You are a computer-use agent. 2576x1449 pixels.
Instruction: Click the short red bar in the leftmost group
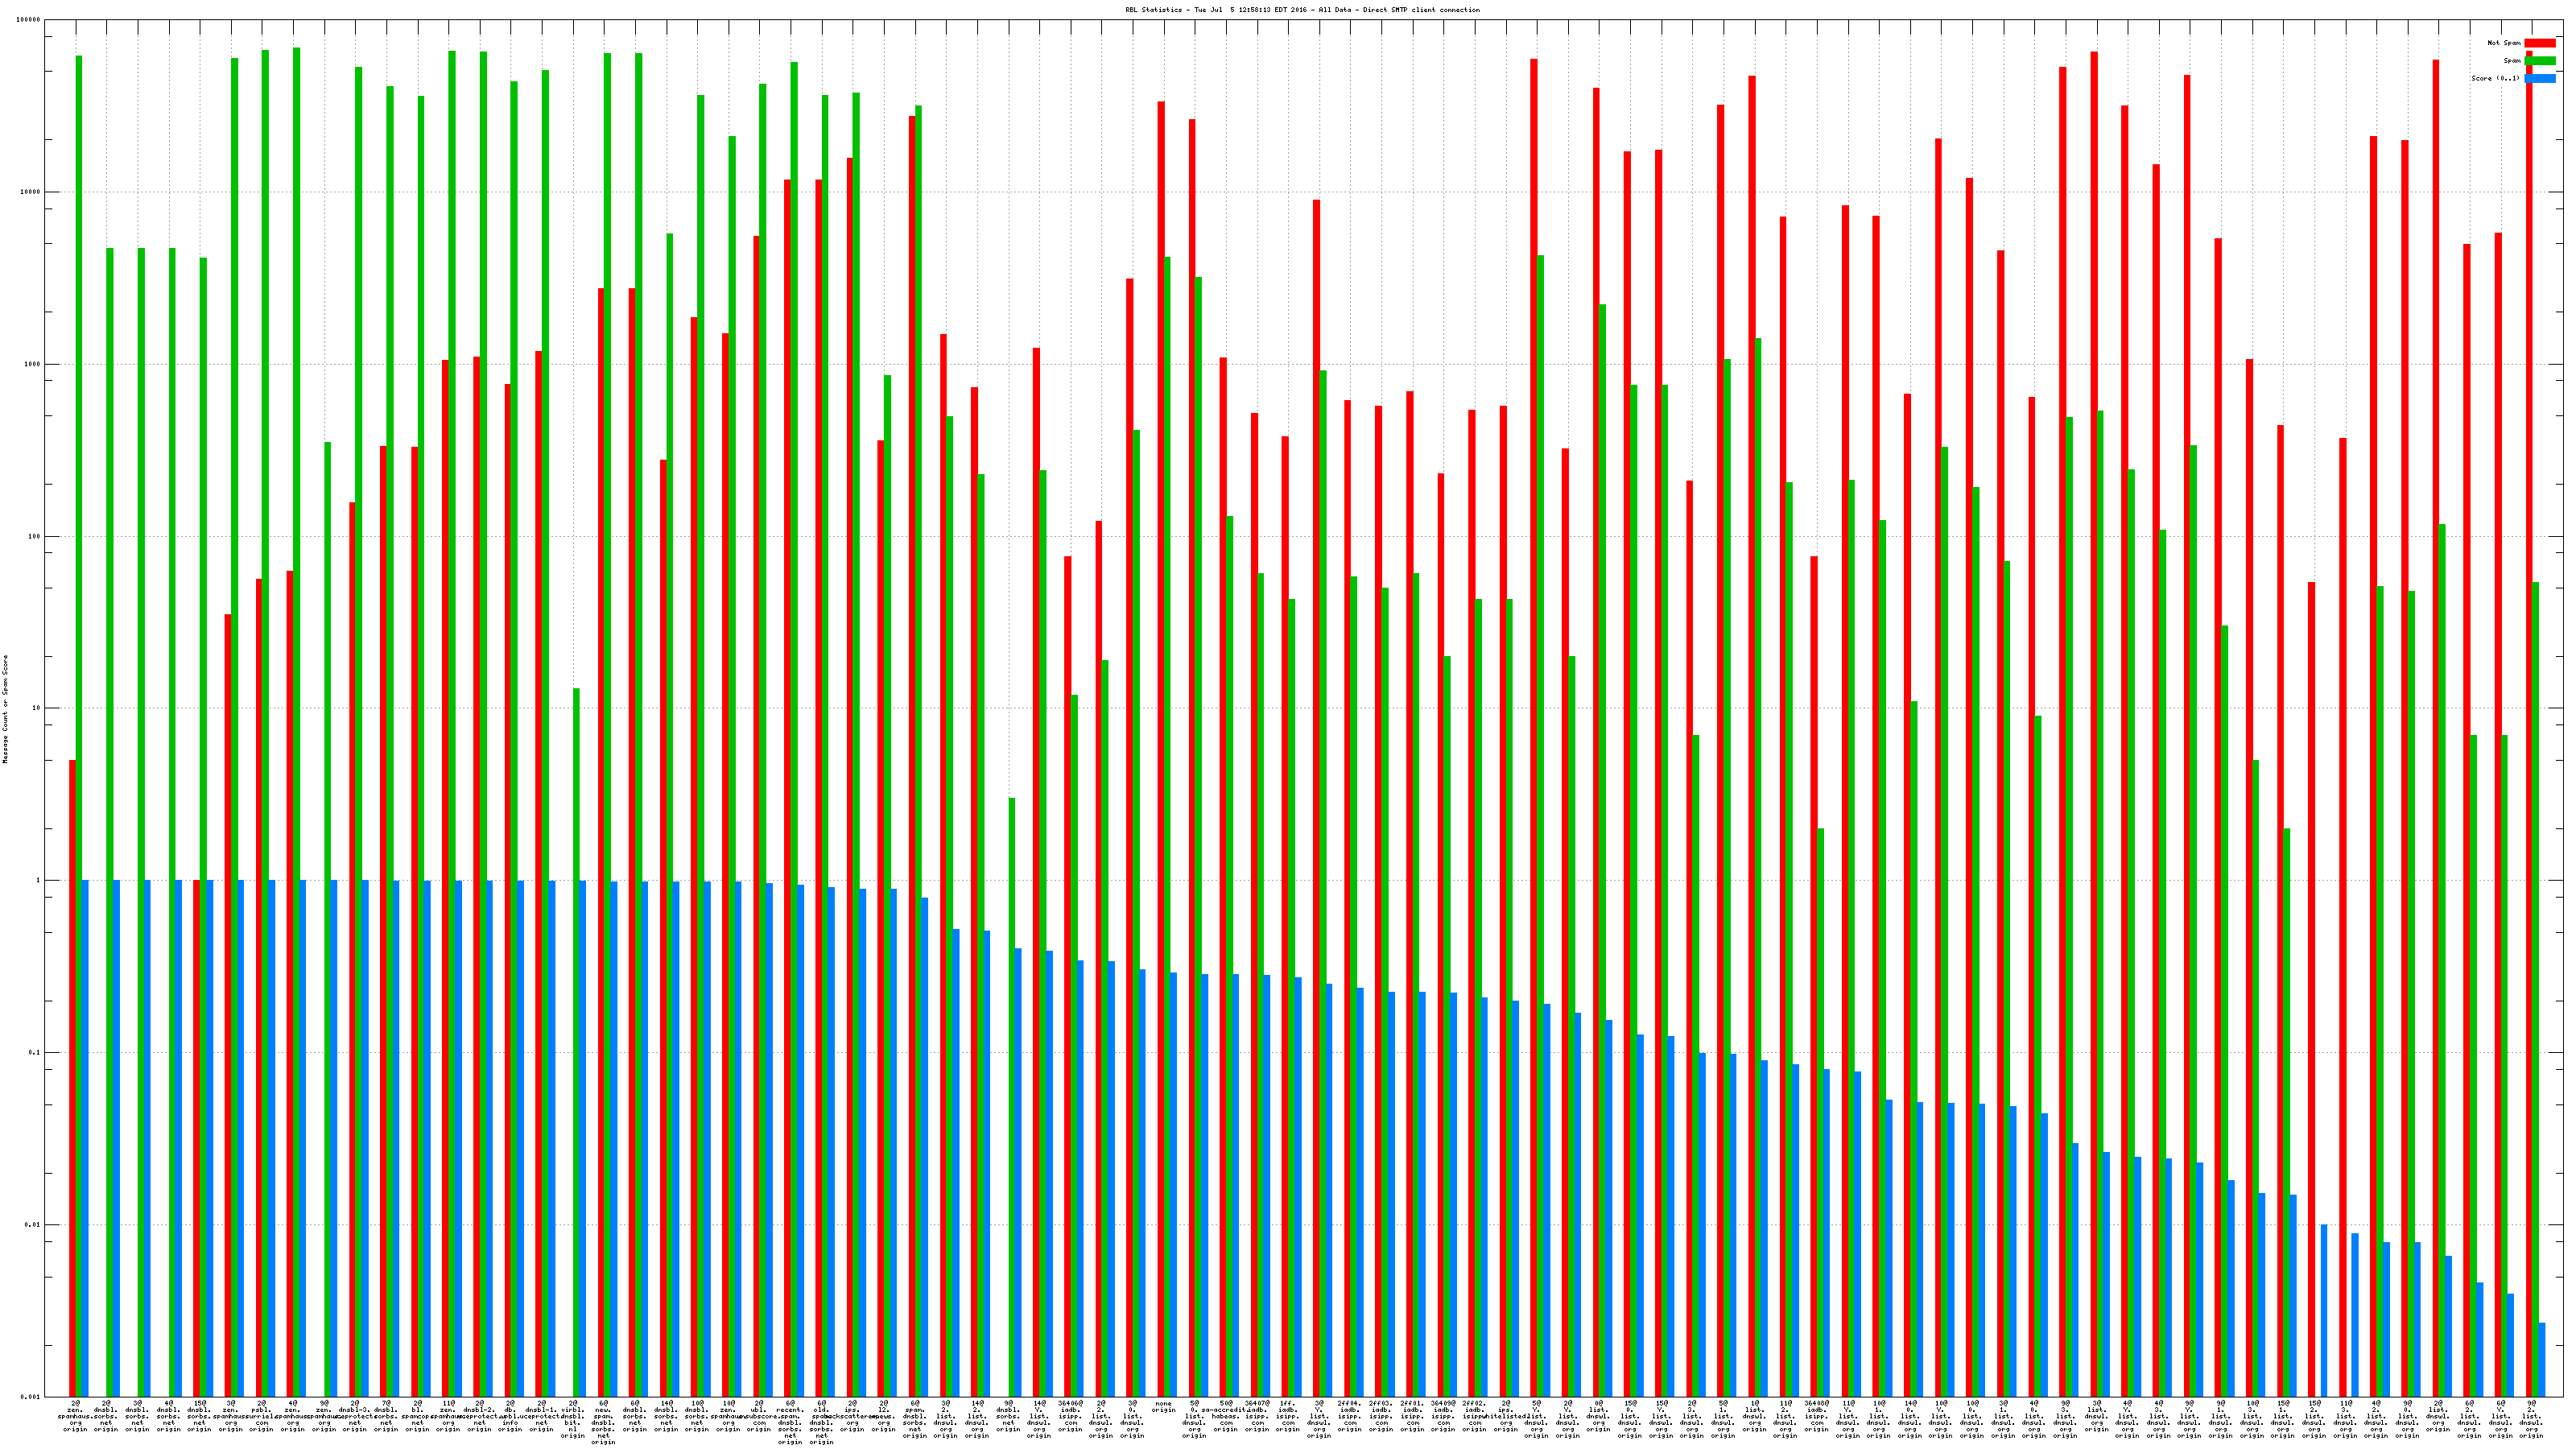(x=72, y=1077)
